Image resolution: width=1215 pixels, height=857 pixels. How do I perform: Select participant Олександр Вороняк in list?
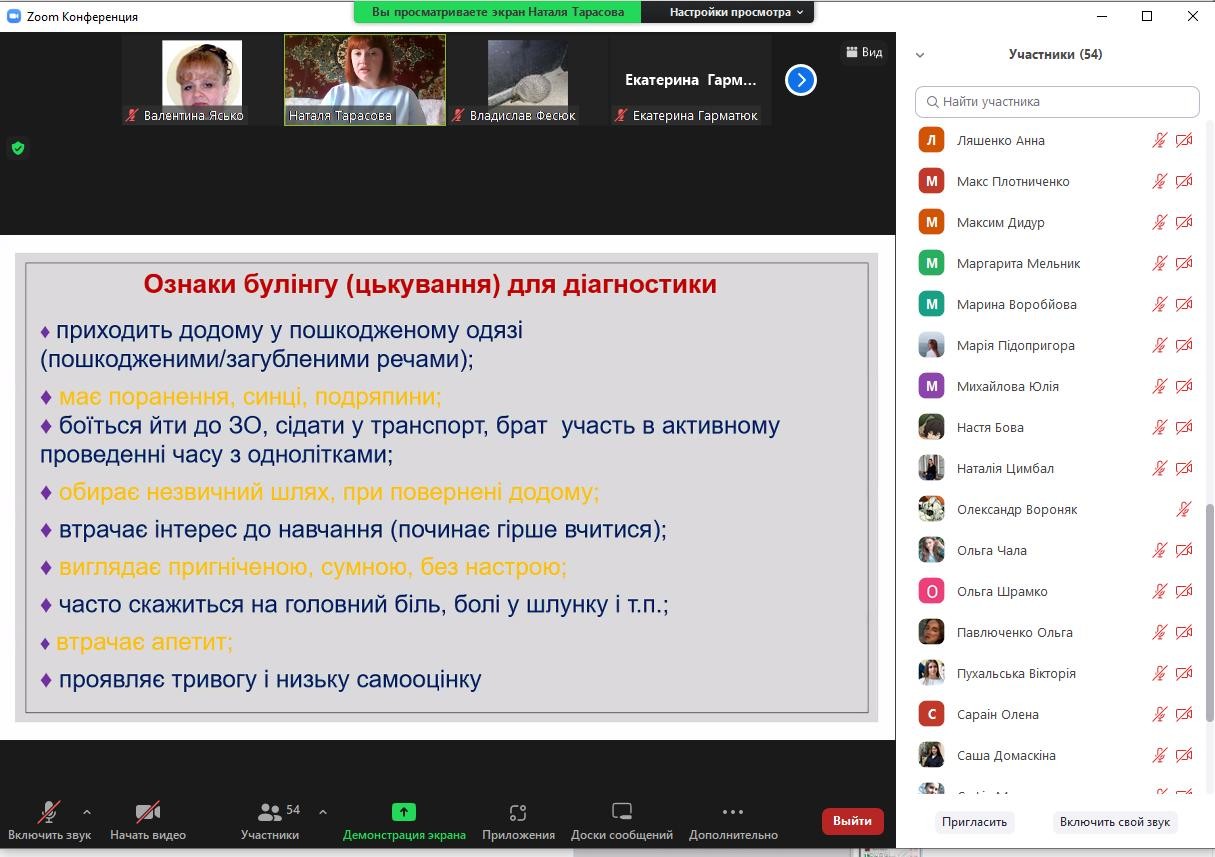point(1017,510)
